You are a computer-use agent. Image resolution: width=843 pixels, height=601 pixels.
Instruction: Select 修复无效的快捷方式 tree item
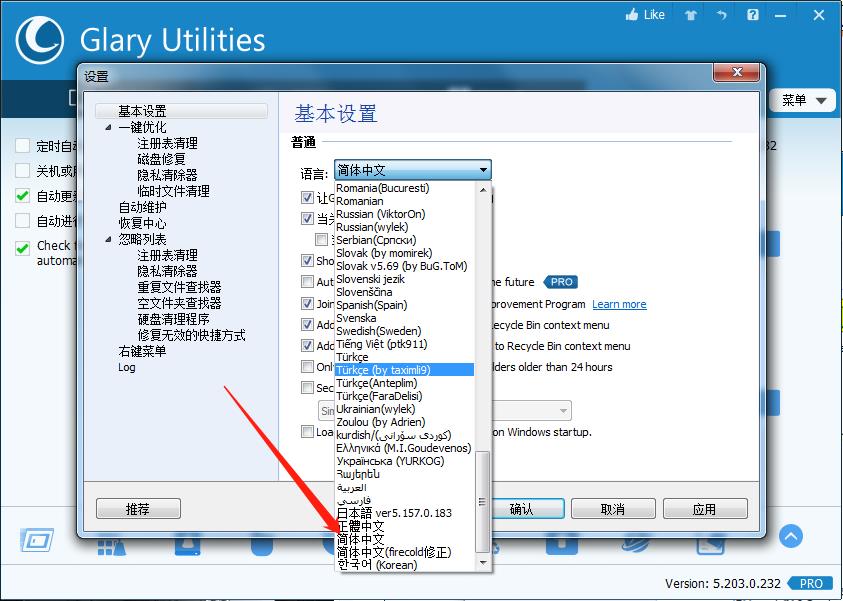[191, 335]
